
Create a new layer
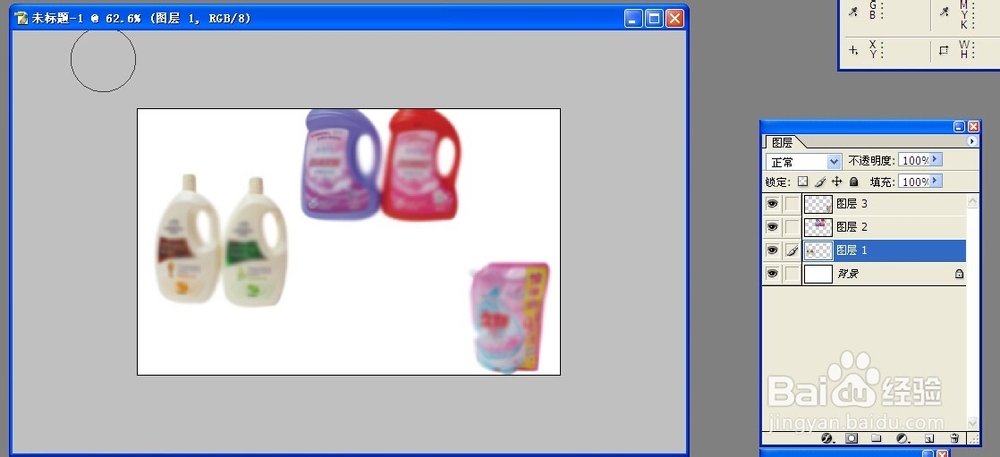929,439
